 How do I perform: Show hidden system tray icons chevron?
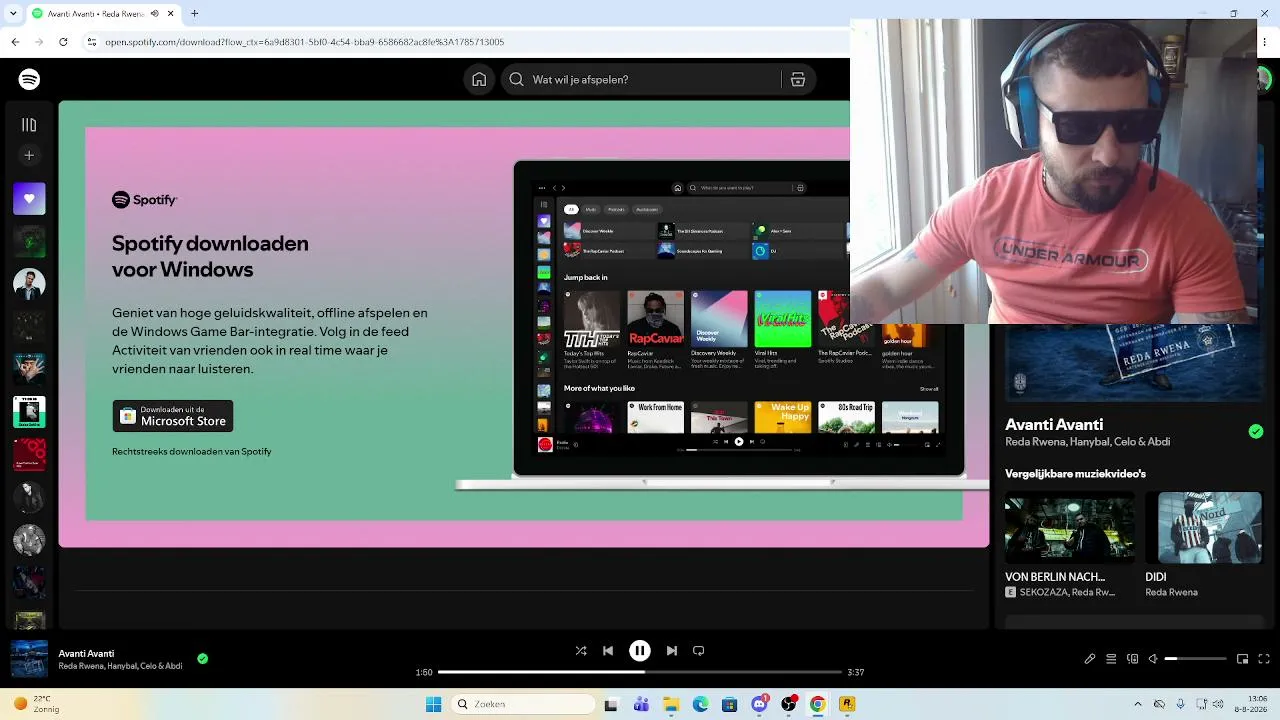click(1138, 705)
